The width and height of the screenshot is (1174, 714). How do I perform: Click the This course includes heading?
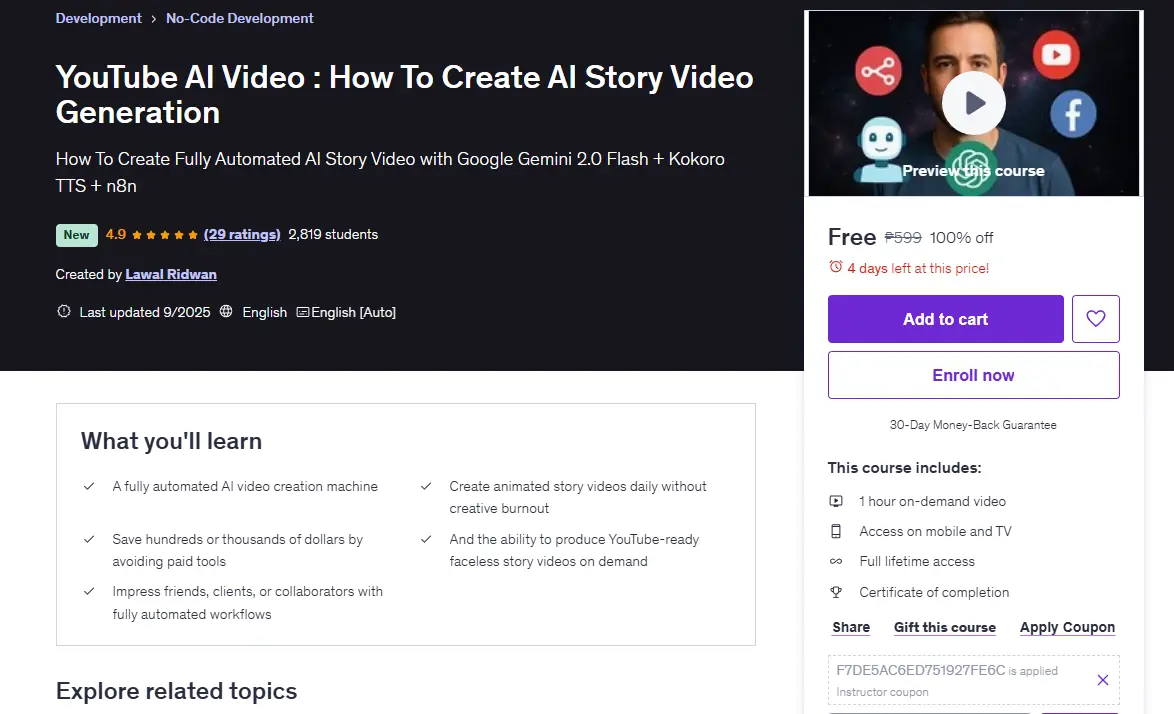point(904,468)
